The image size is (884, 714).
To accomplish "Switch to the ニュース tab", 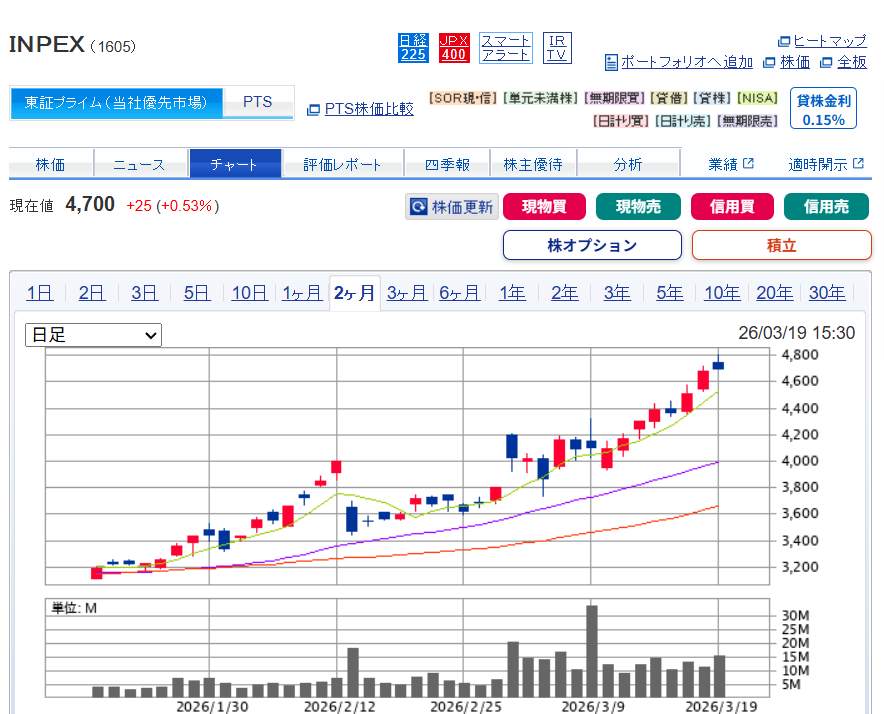I will pyautogui.click(x=140, y=164).
